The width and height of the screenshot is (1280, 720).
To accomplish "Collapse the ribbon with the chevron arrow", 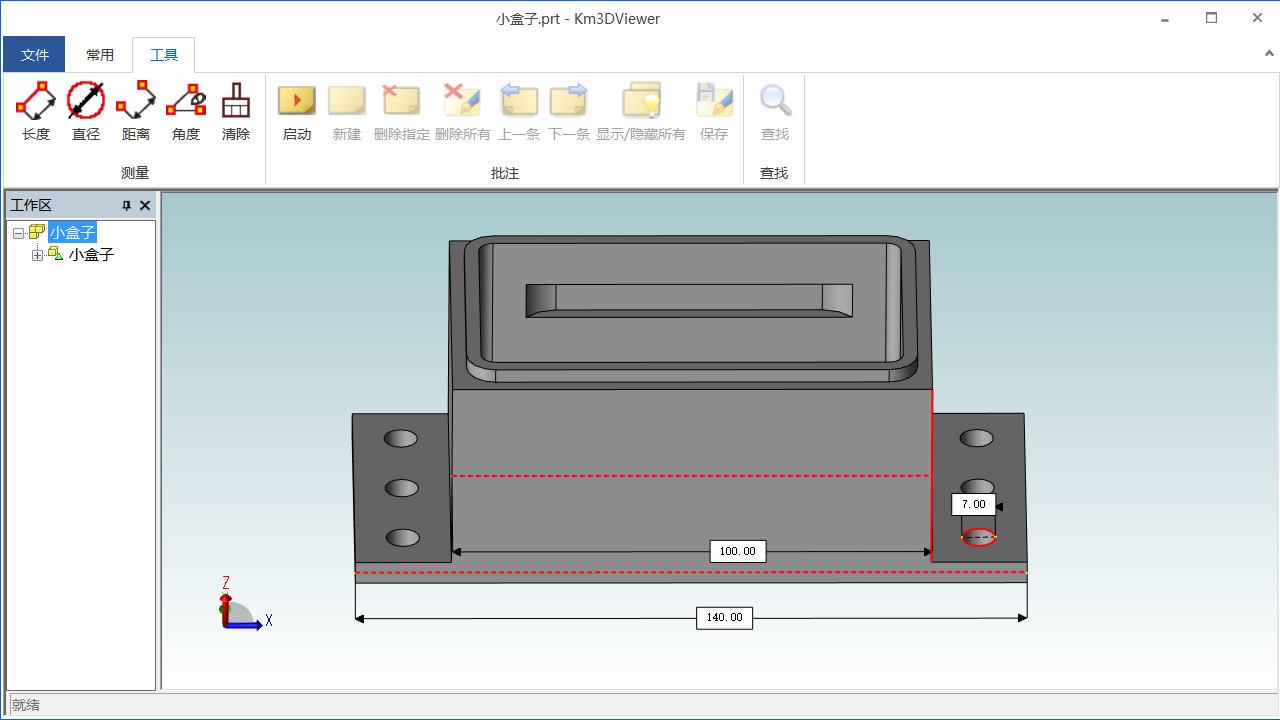I will (x=1269, y=52).
